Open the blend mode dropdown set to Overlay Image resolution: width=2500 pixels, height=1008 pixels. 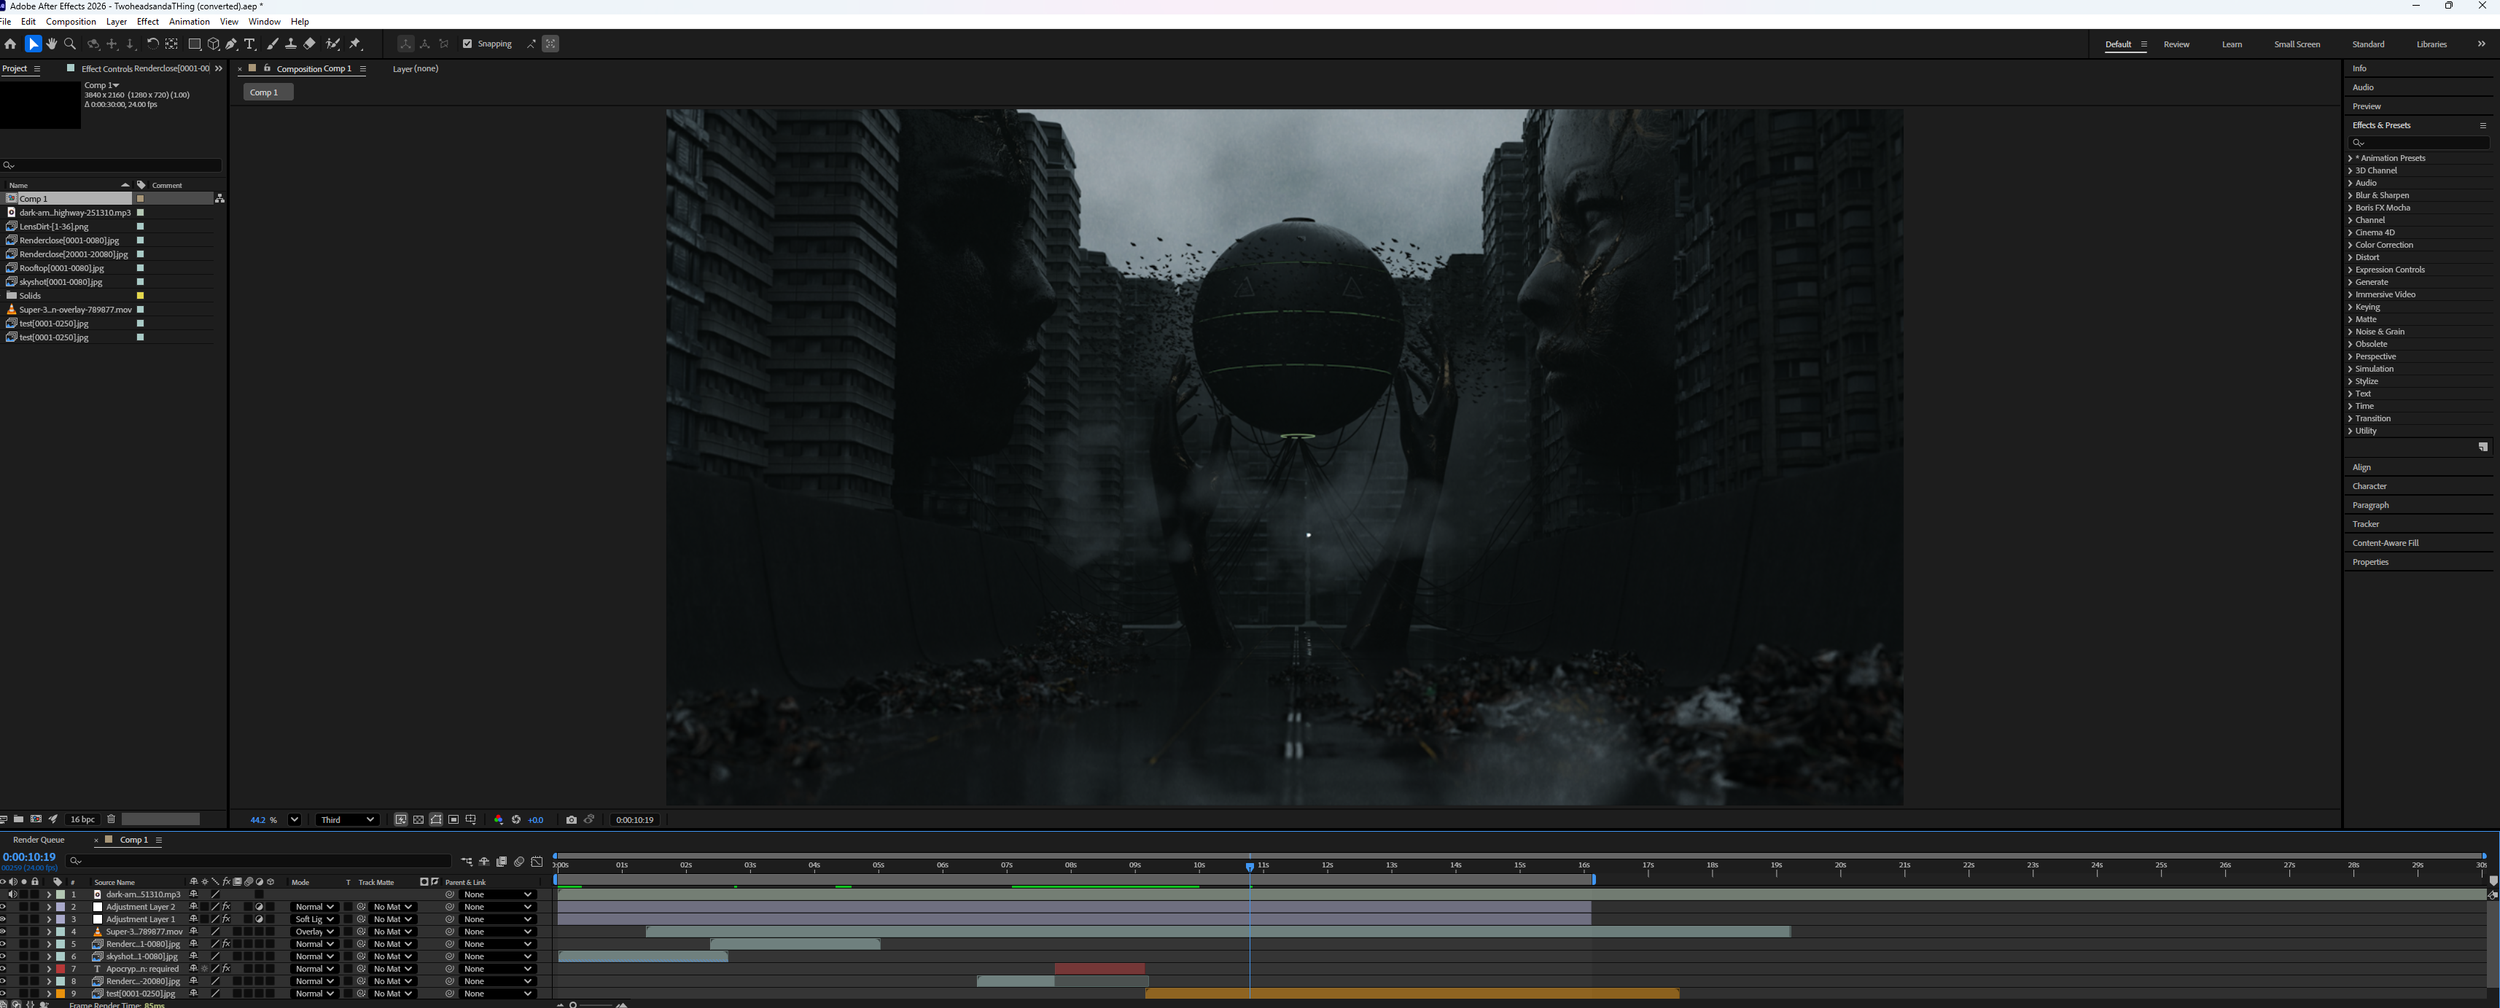coord(313,931)
